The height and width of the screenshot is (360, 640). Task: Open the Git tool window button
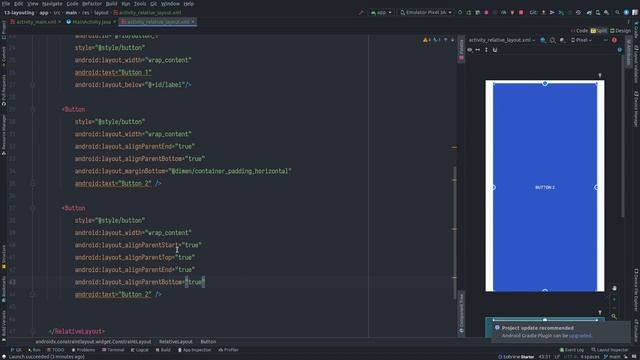(16, 350)
